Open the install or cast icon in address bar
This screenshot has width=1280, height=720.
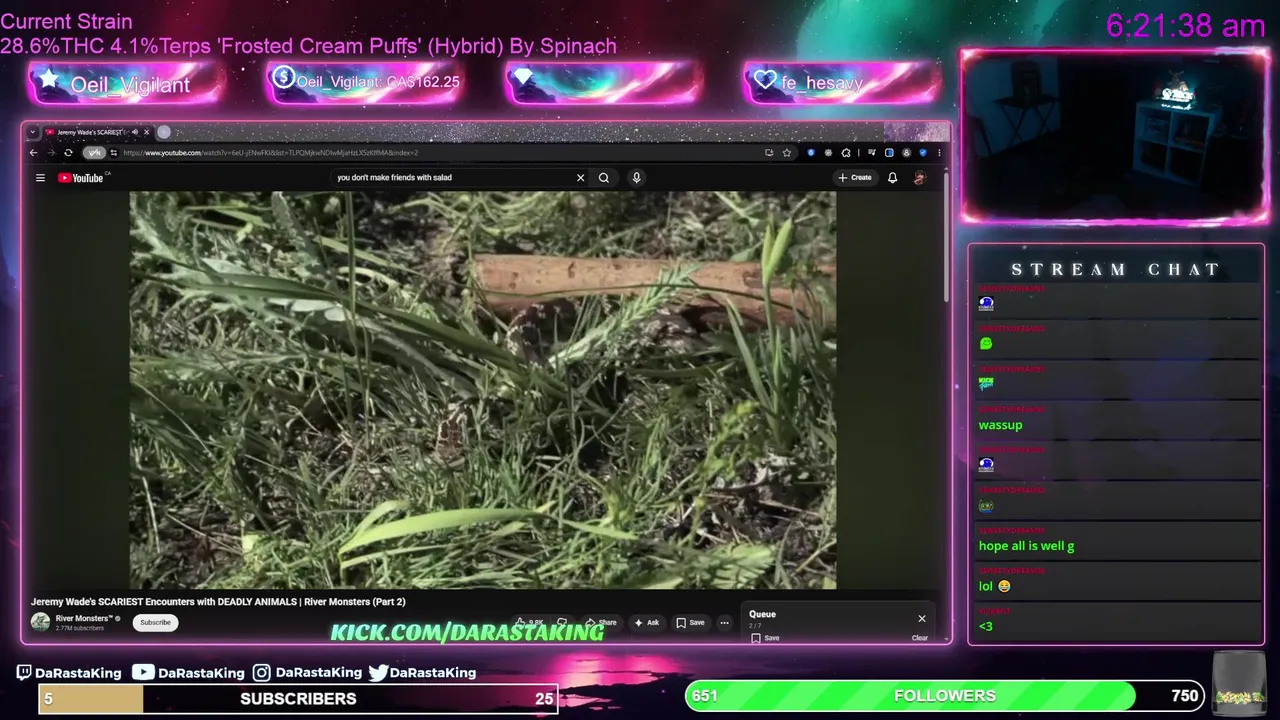[x=769, y=153]
